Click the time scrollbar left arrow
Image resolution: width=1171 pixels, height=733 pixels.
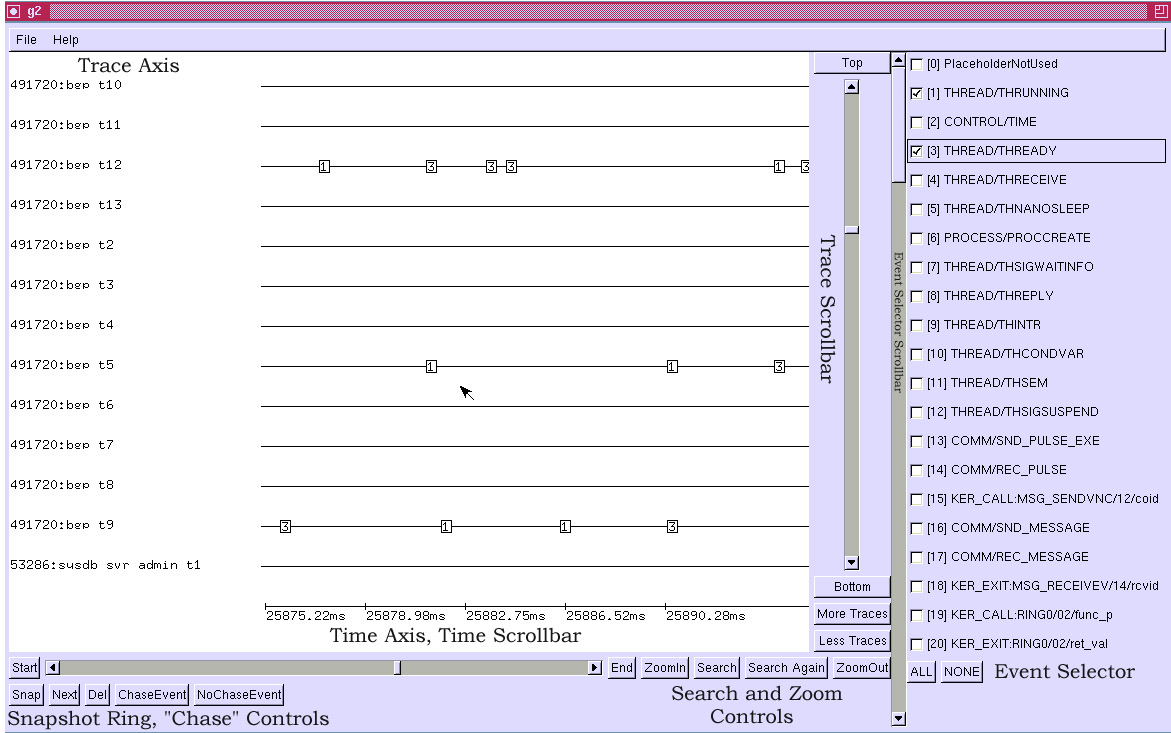53,668
